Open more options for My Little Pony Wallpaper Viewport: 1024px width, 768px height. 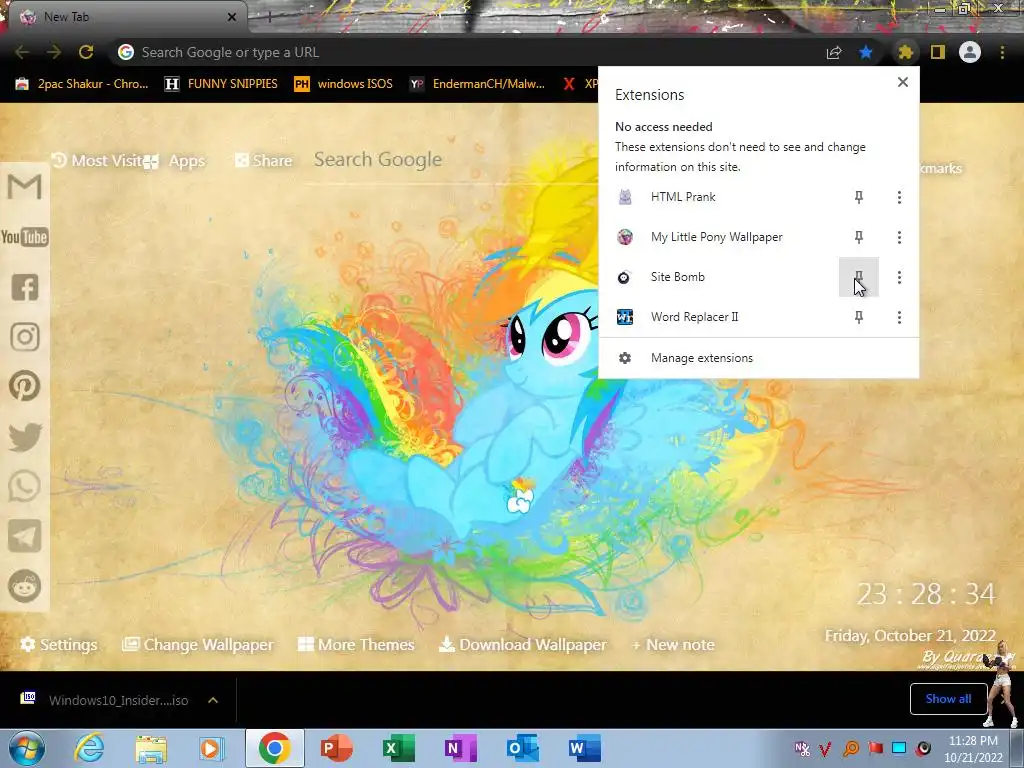(x=899, y=237)
